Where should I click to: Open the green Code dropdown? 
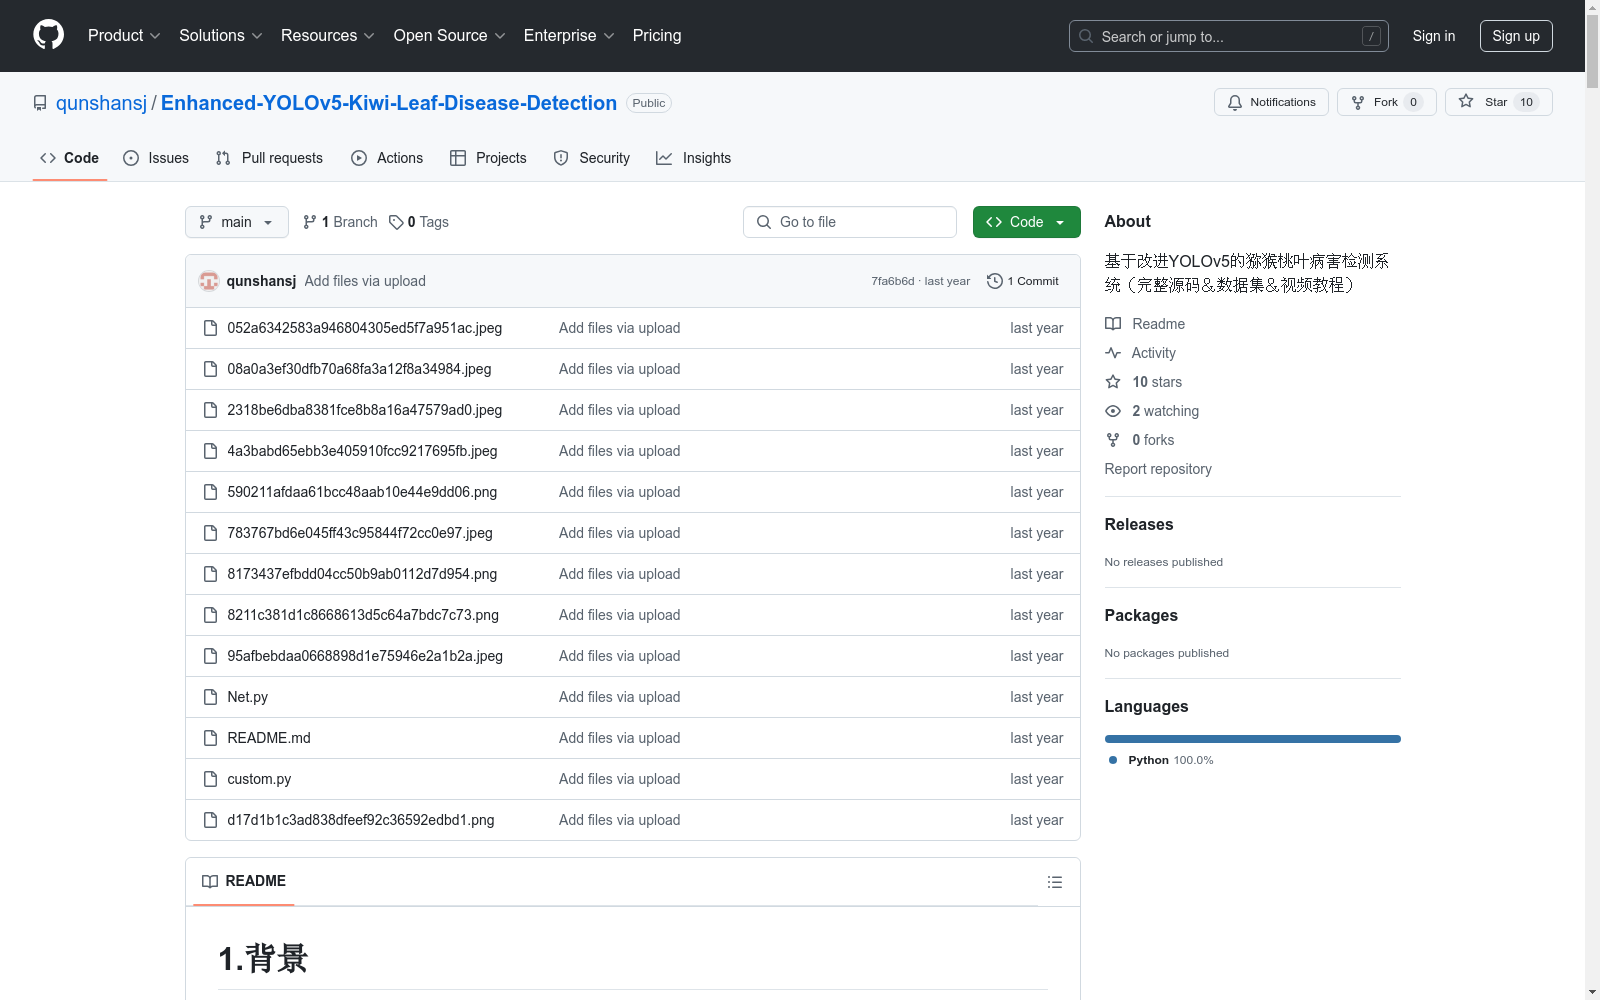[x=1026, y=222]
